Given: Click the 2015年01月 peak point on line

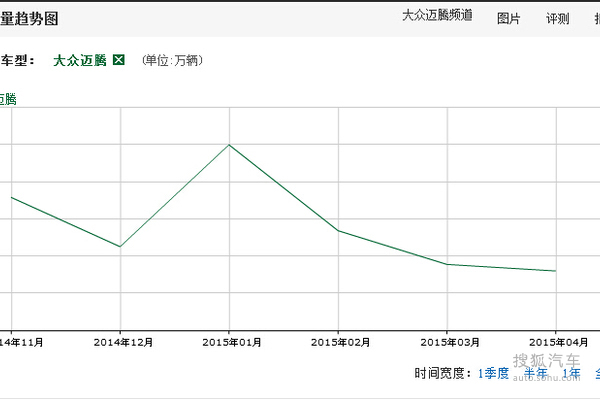Looking at the screenshot, I should pos(230,145).
